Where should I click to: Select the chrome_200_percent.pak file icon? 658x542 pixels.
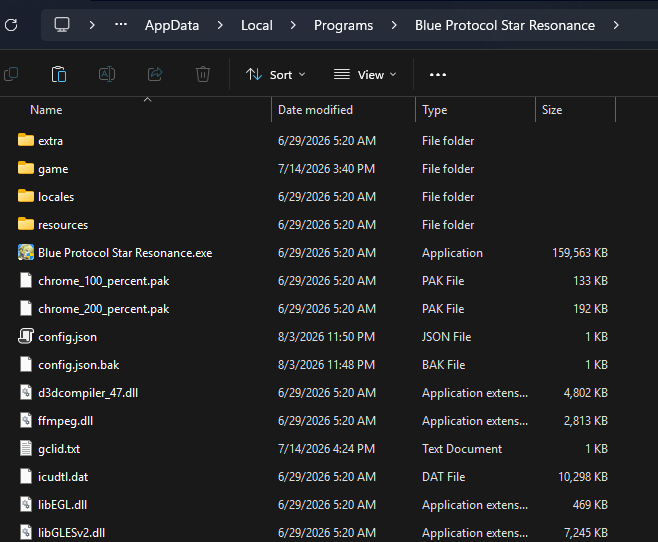pos(26,308)
